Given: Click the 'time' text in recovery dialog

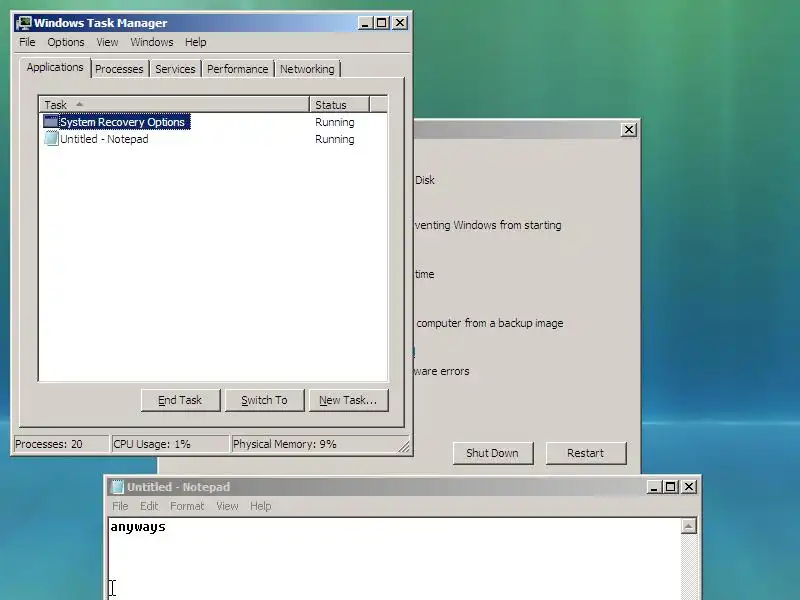Looking at the screenshot, I should pyautogui.click(x=424, y=274).
